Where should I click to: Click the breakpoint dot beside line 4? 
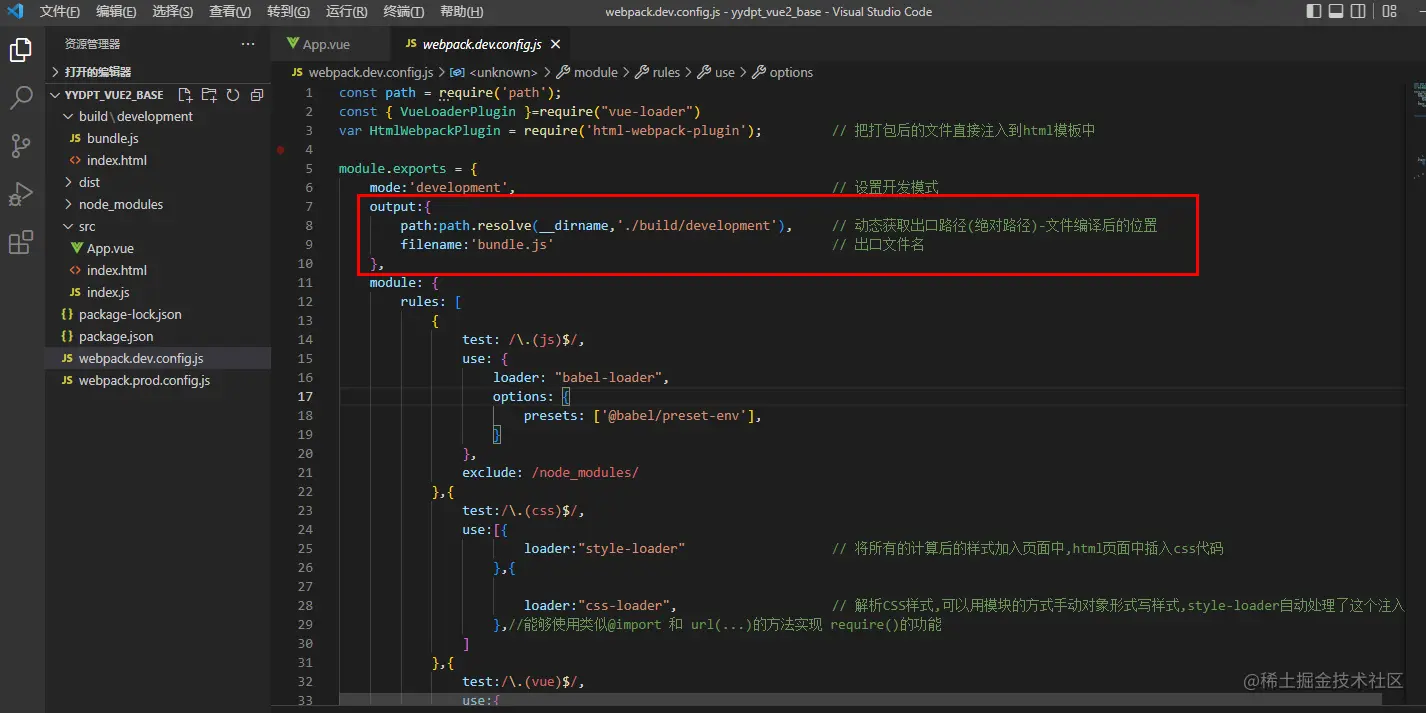[281, 149]
